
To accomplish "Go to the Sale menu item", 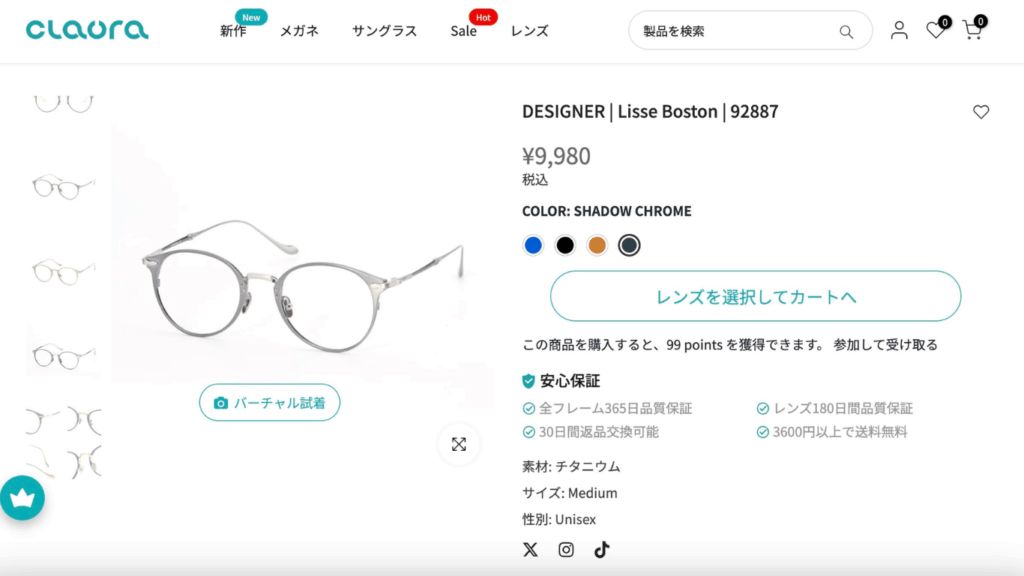I will click(463, 31).
